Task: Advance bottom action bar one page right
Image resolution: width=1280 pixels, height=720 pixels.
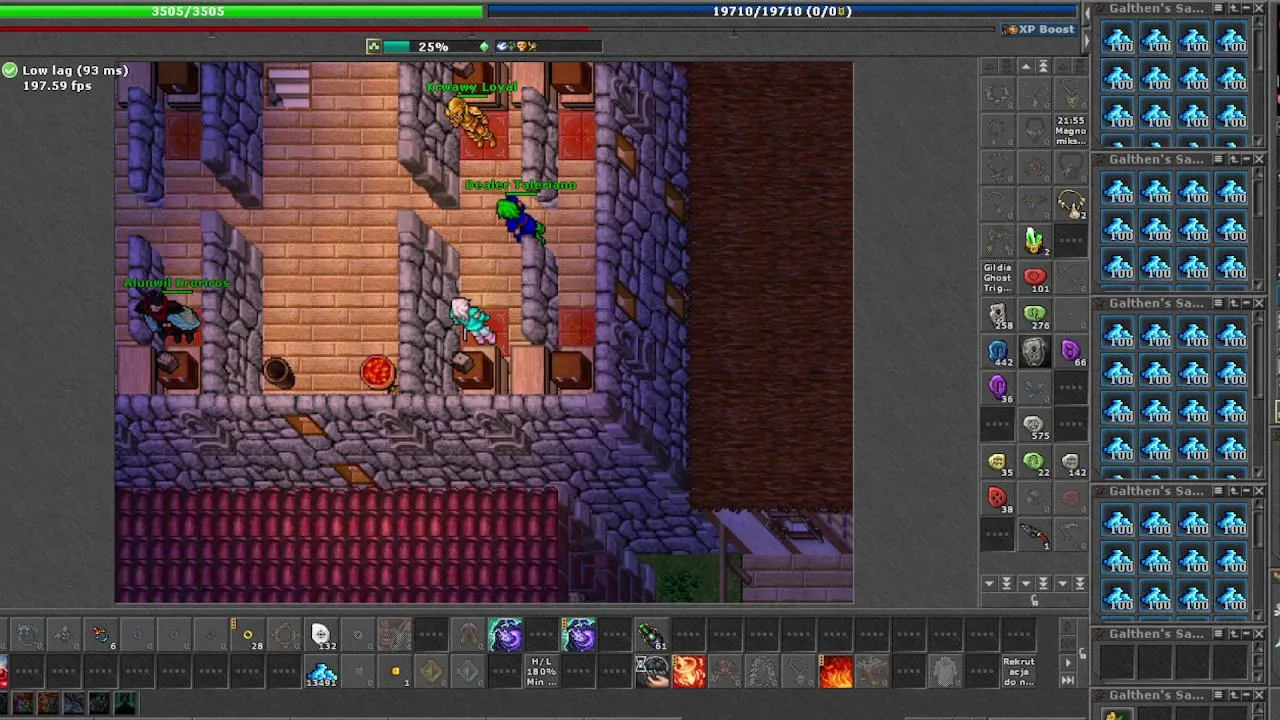Action: [x=1068, y=662]
